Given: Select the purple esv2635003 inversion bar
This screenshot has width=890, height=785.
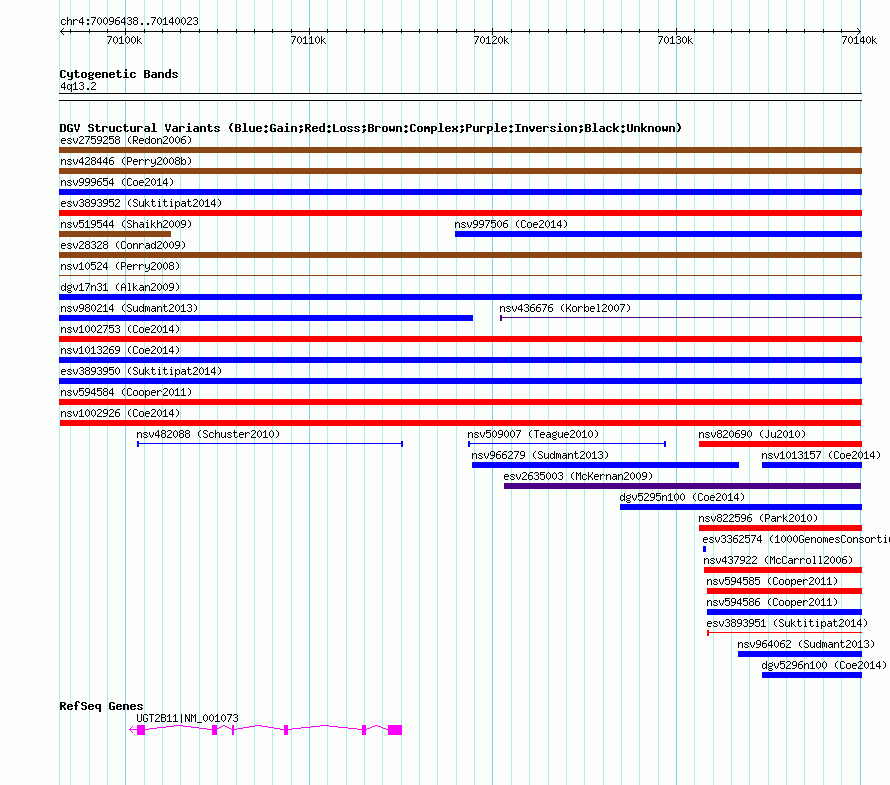Looking at the screenshot, I should [682, 486].
